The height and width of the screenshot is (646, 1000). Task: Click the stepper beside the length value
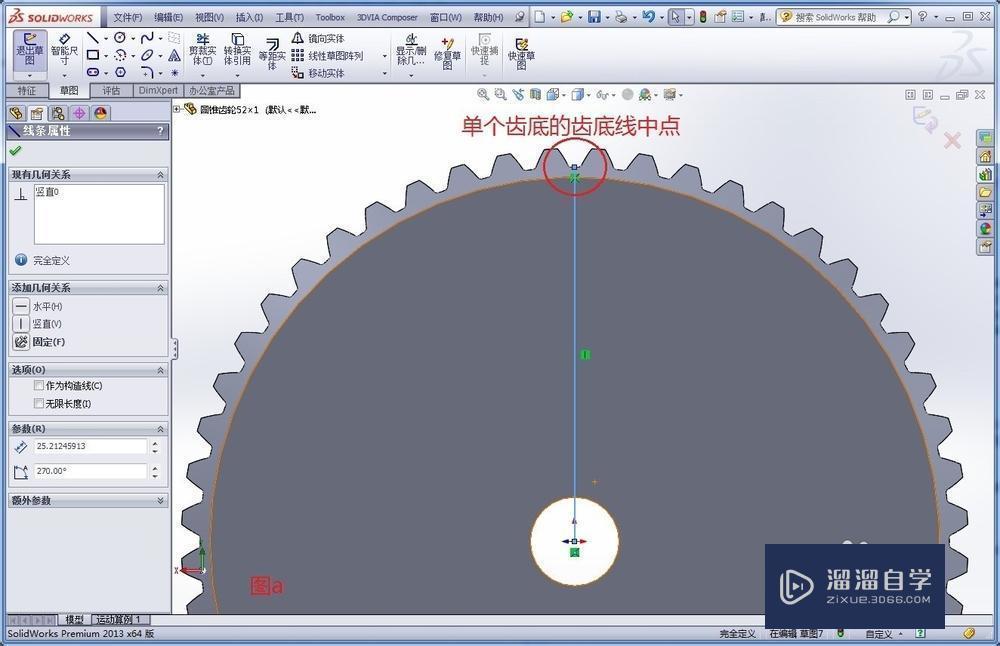point(155,446)
